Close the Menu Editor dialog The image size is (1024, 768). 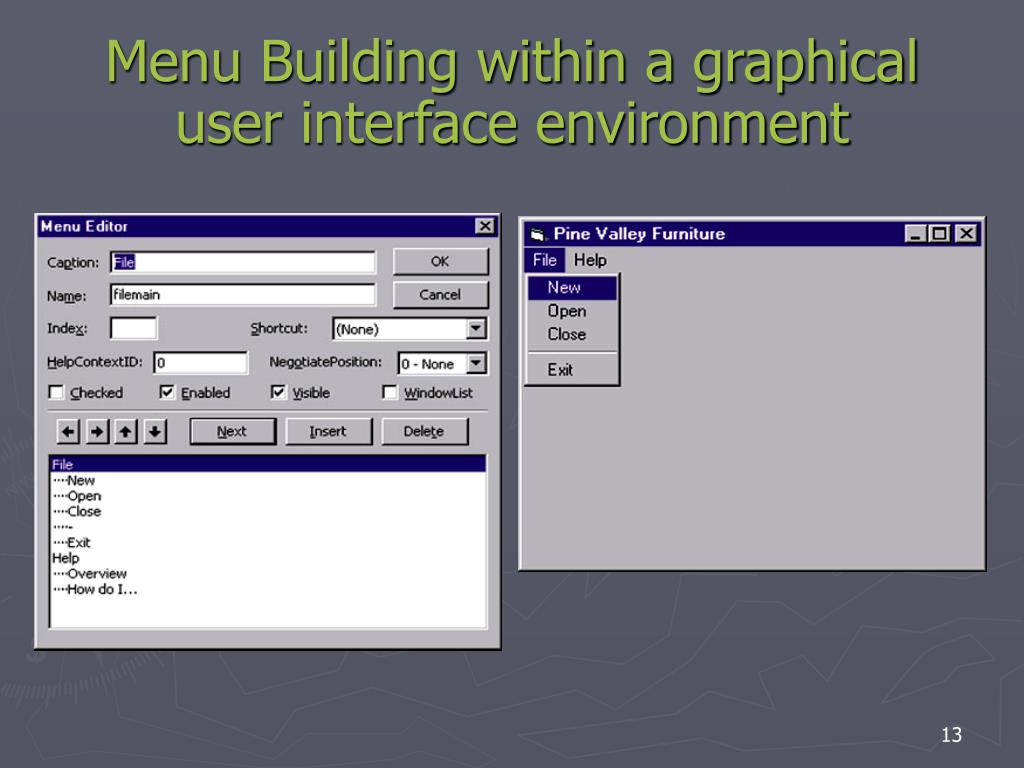tap(484, 226)
